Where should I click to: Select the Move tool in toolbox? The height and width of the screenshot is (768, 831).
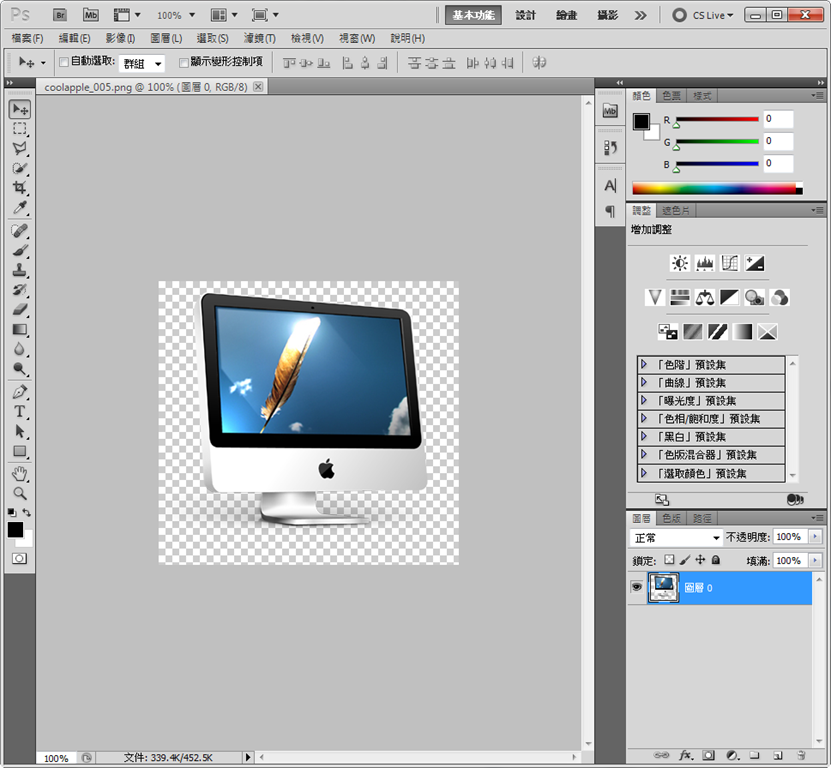(x=20, y=109)
